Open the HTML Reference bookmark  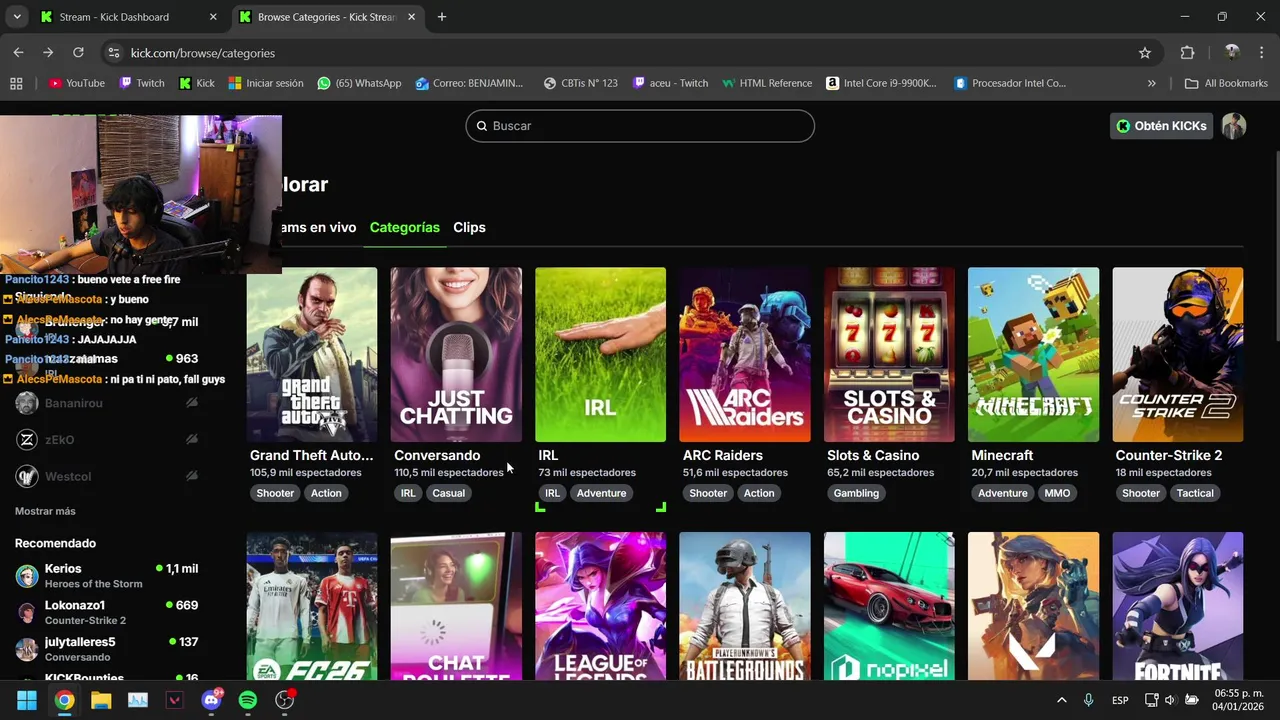(x=767, y=83)
